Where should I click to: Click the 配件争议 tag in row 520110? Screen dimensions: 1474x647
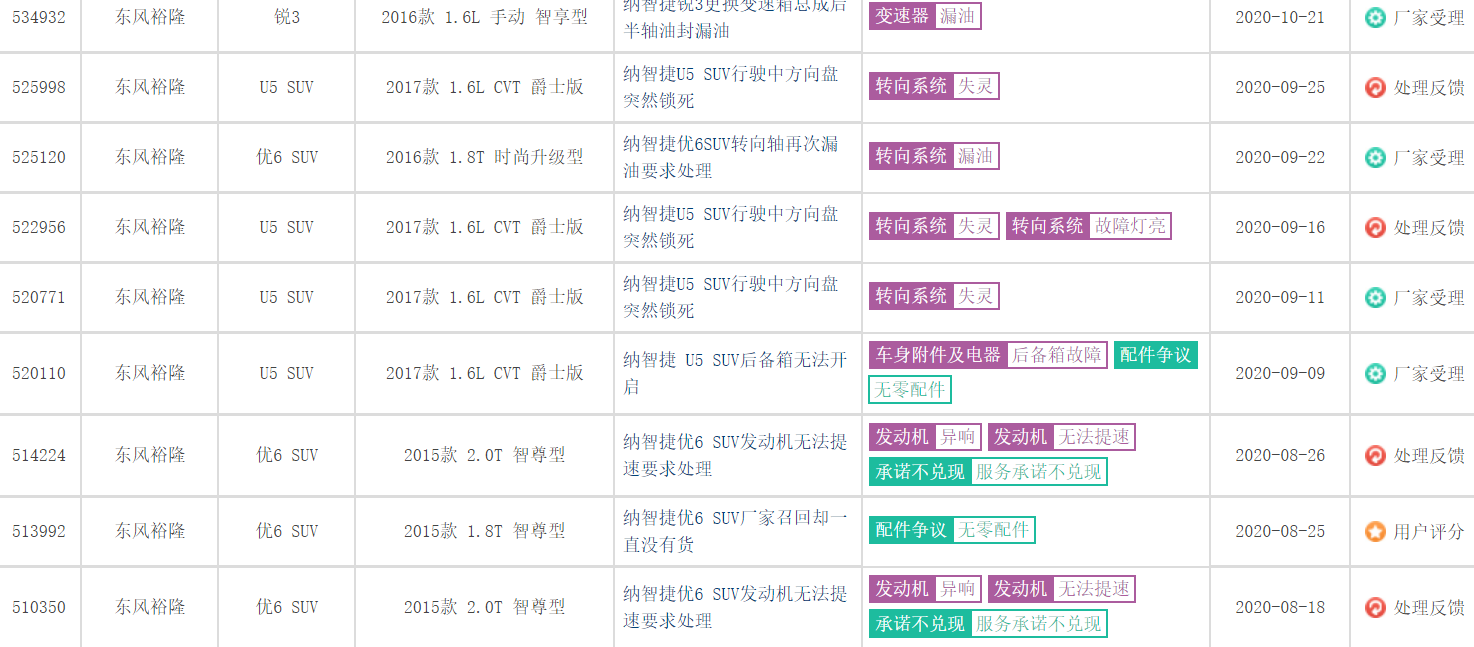pos(1155,355)
